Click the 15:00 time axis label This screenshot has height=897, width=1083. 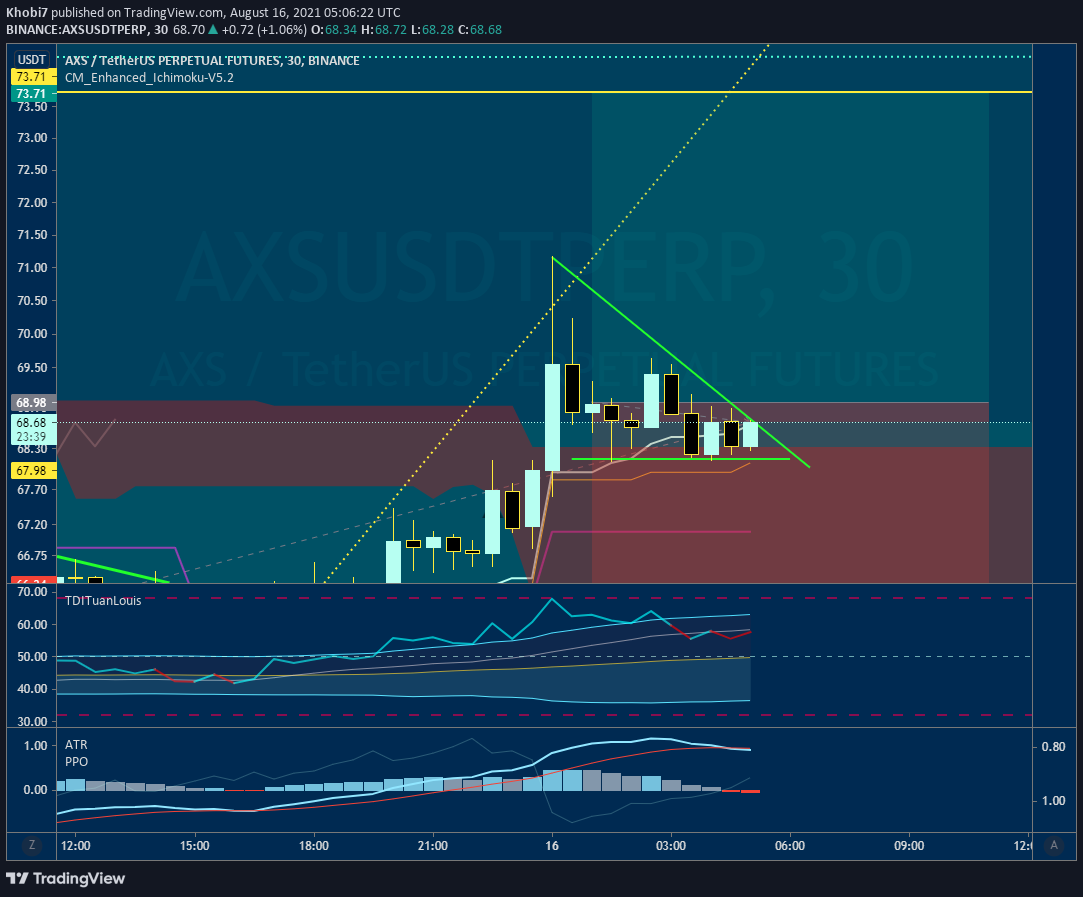pos(194,845)
